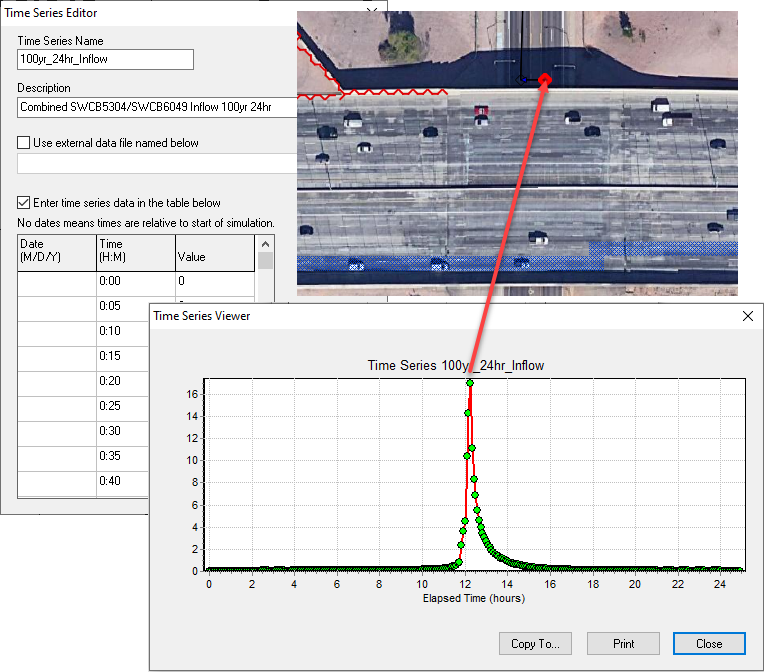Image resolution: width=764 pixels, height=672 pixels.
Task: Enable 'Use external data file' checkbox
Action: pos(25,143)
